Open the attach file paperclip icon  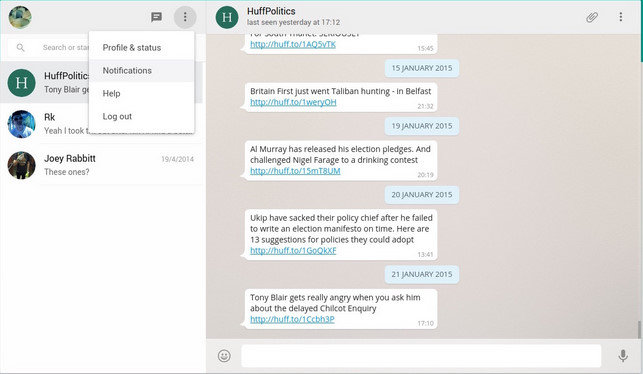pos(592,17)
